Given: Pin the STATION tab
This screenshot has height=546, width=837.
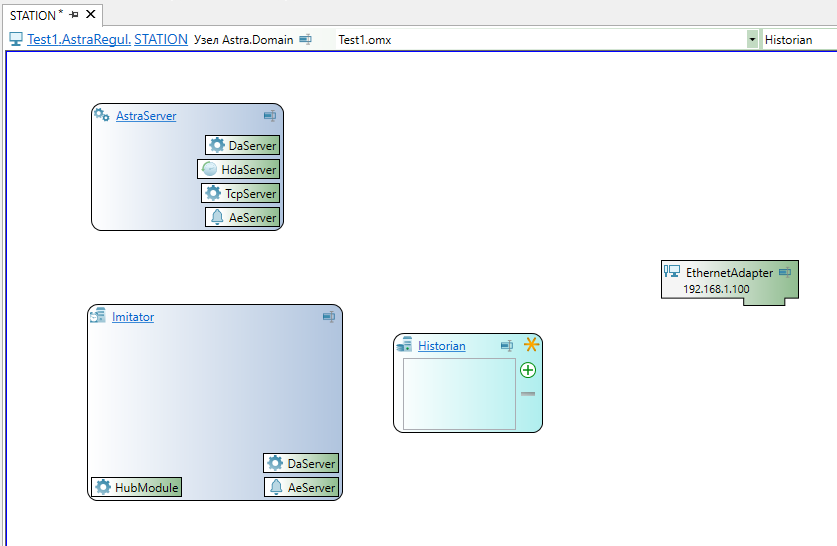Looking at the screenshot, I should pos(74,15).
